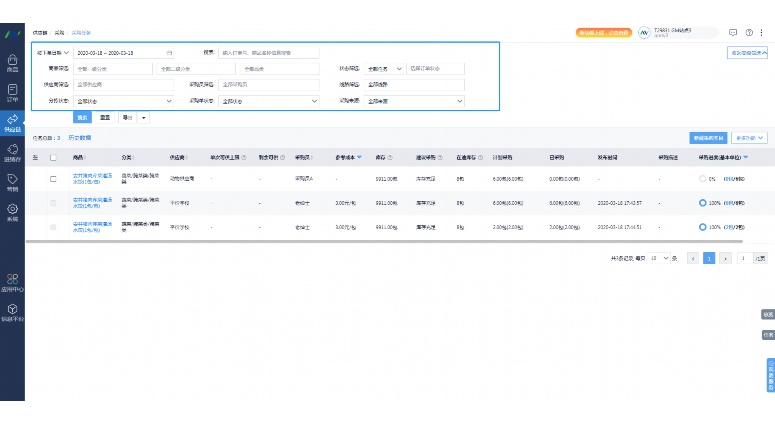Open the help question-mark icon in header
Screen dimensions: 775x424
click(749, 33)
